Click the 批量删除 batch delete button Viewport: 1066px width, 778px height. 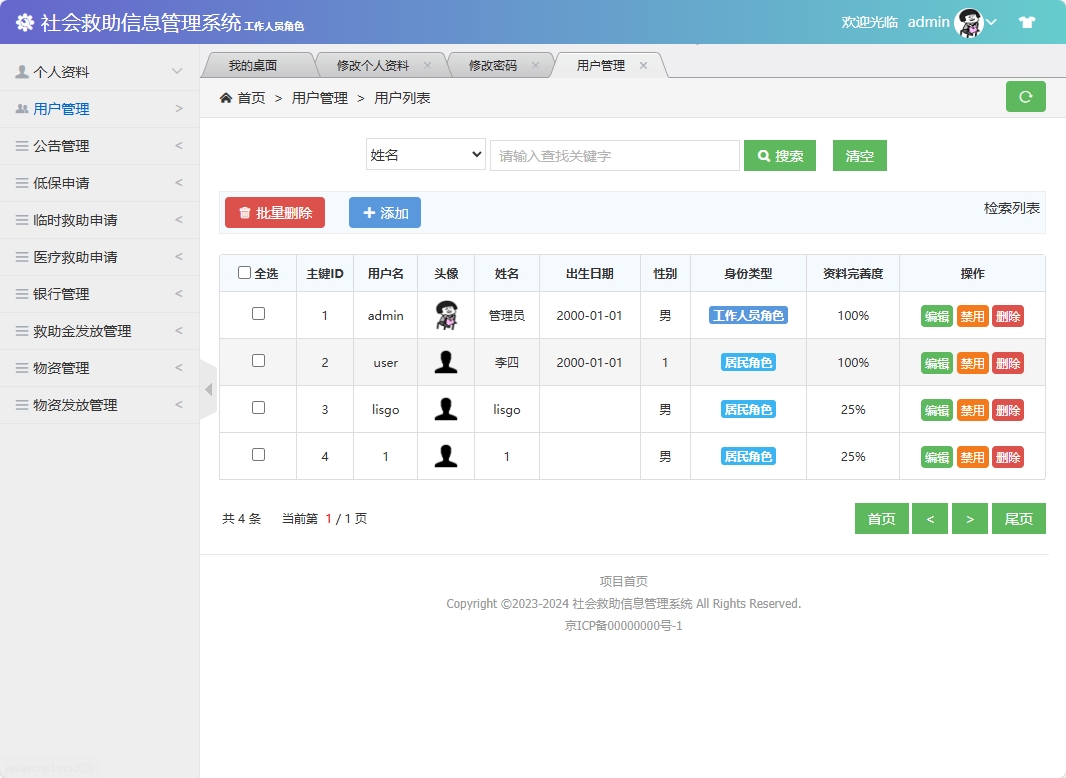(x=274, y=212)
